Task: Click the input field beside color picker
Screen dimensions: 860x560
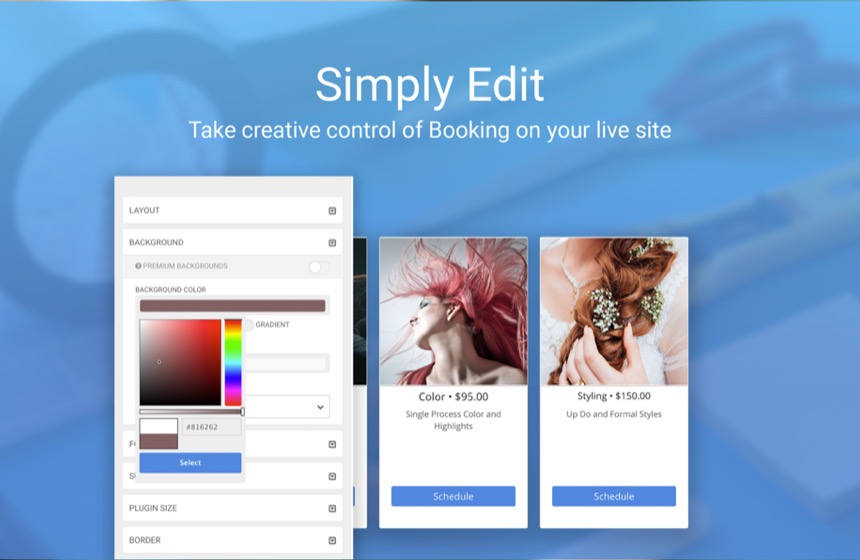Action: 287,363
